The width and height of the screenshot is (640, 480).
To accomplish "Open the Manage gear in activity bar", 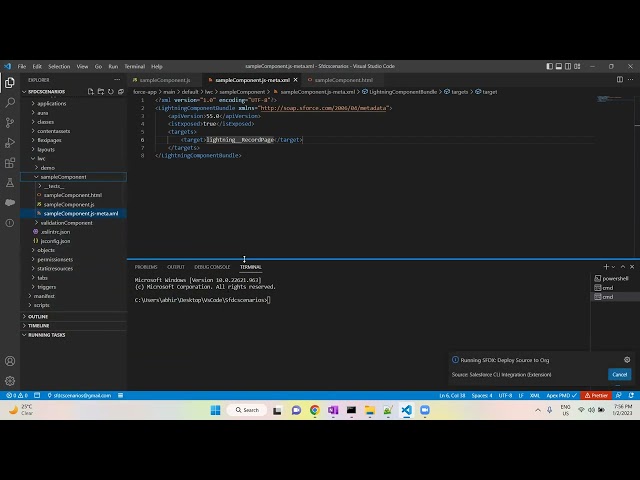I will tap(10, 381).
